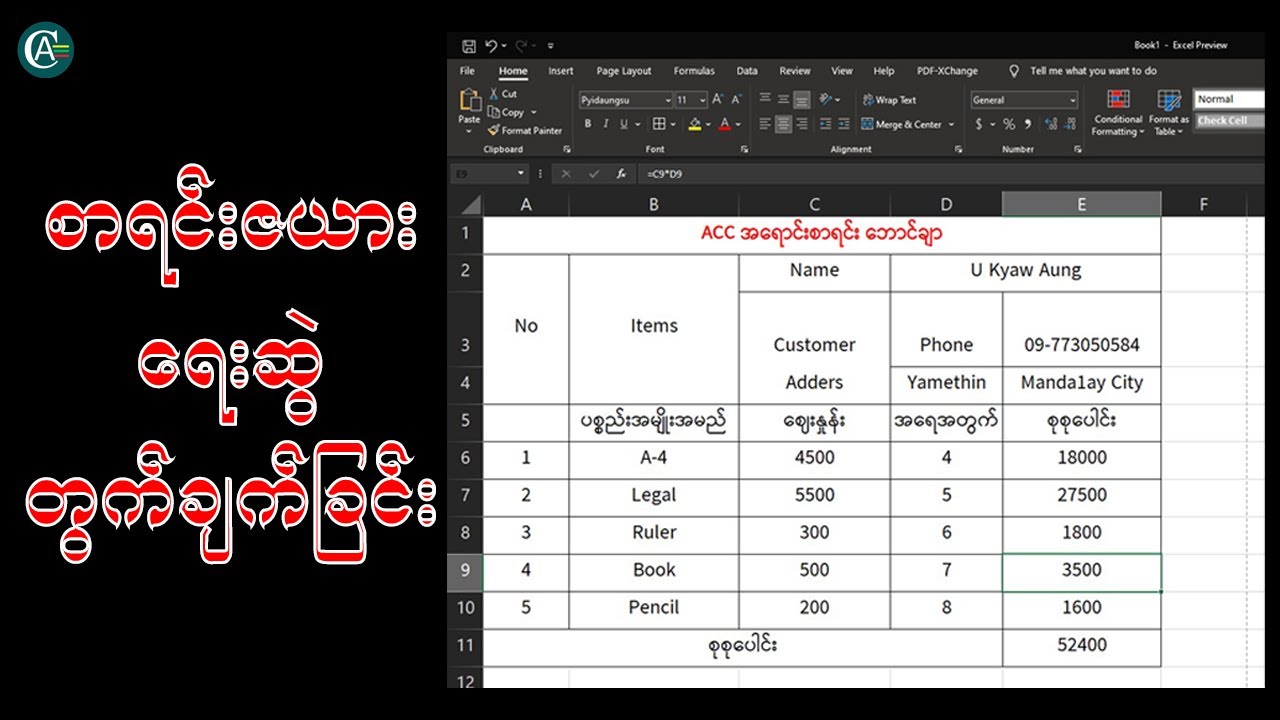Click the Increase Decimal icon
The width and height of the screenshot is (1280, 720).
click(1051, 124)
